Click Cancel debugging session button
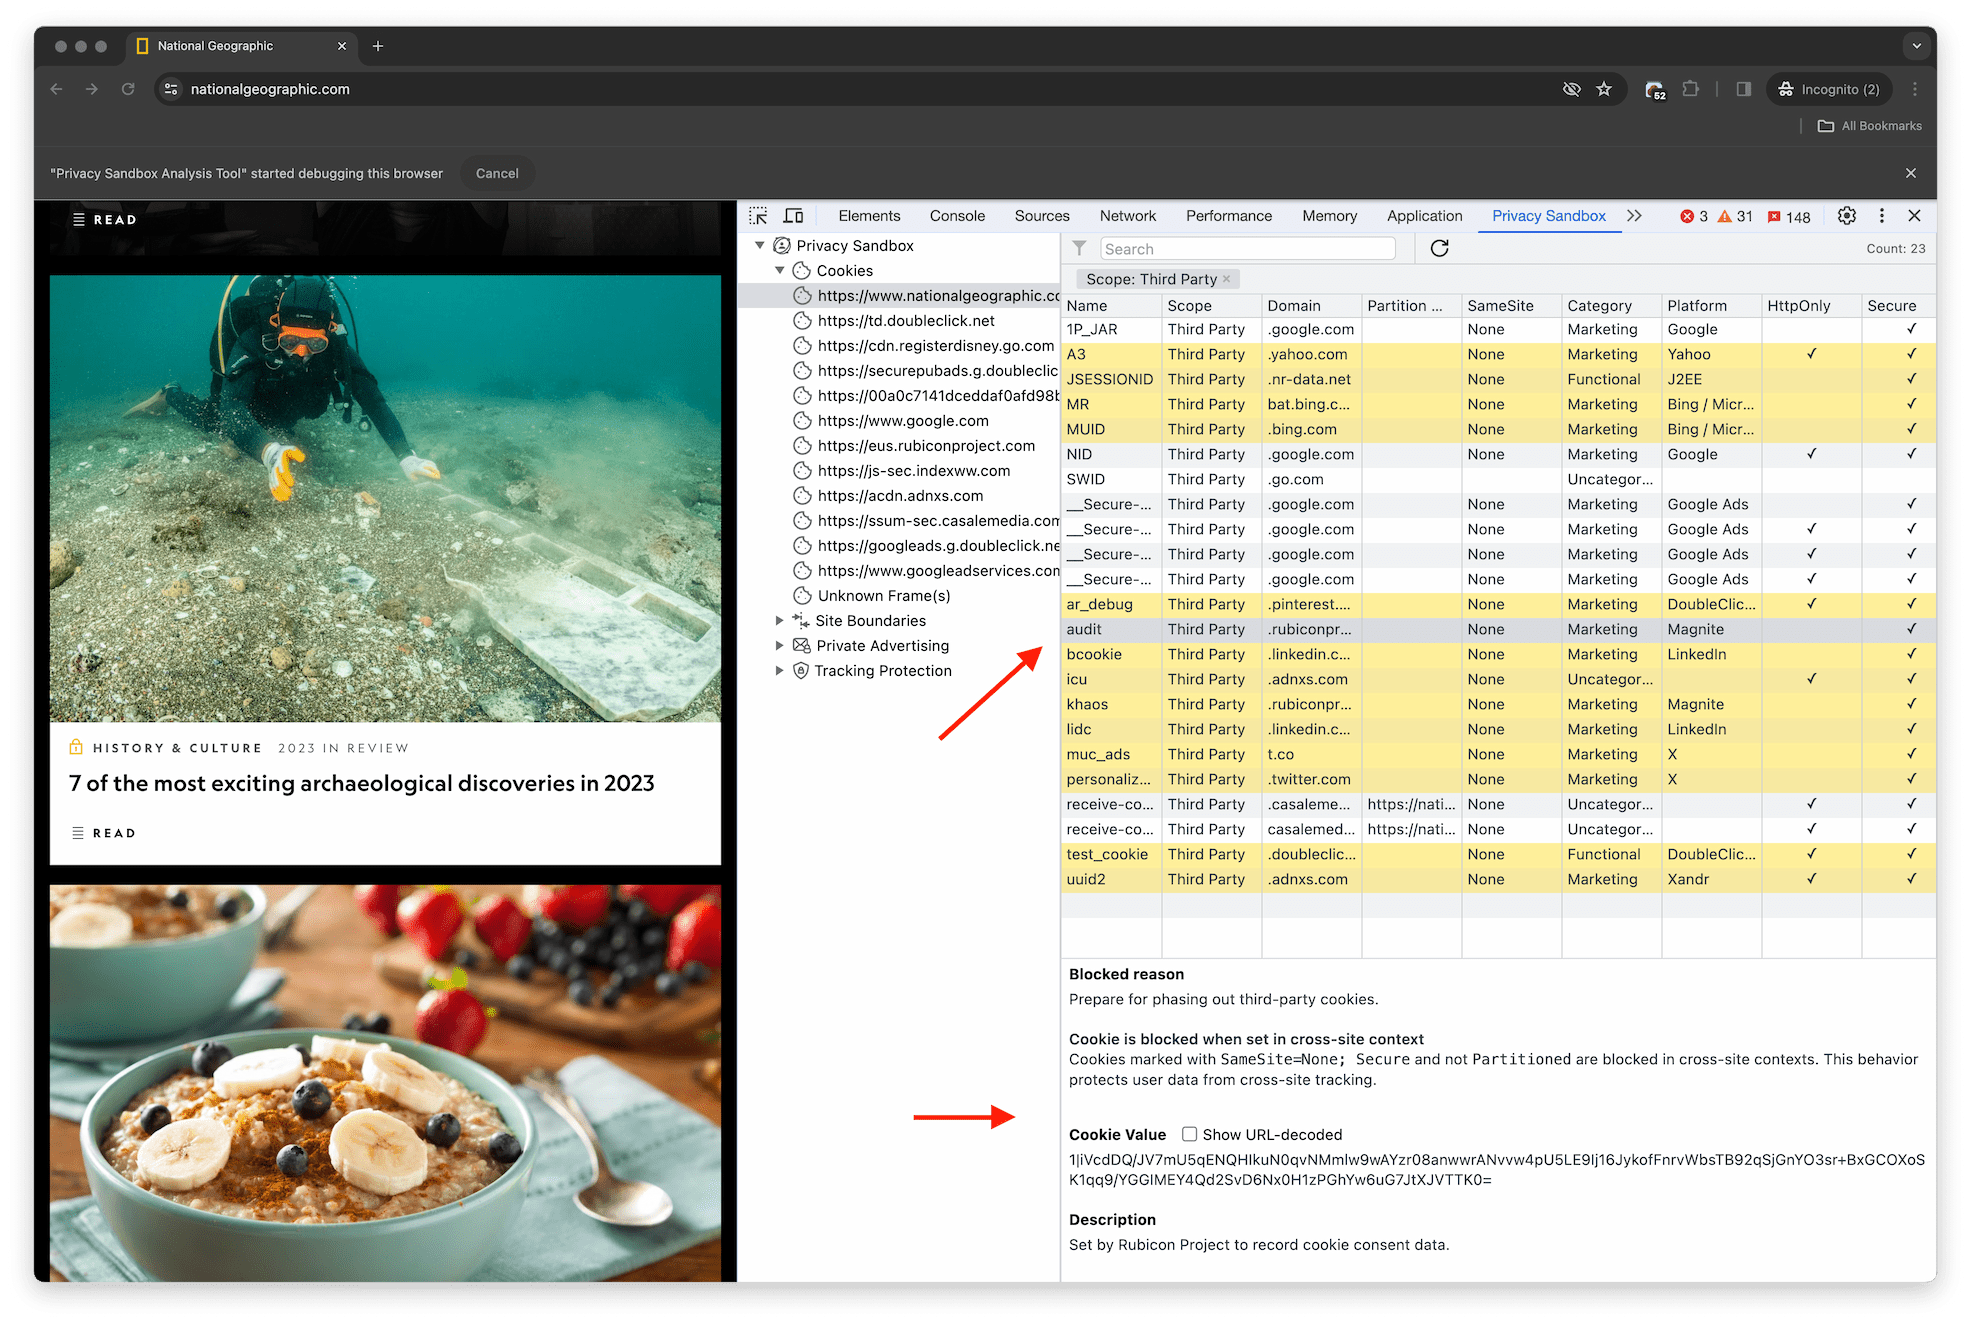Image resolution: width=1971 pixels, height=1324 pixels. click(x=498, y=173)
